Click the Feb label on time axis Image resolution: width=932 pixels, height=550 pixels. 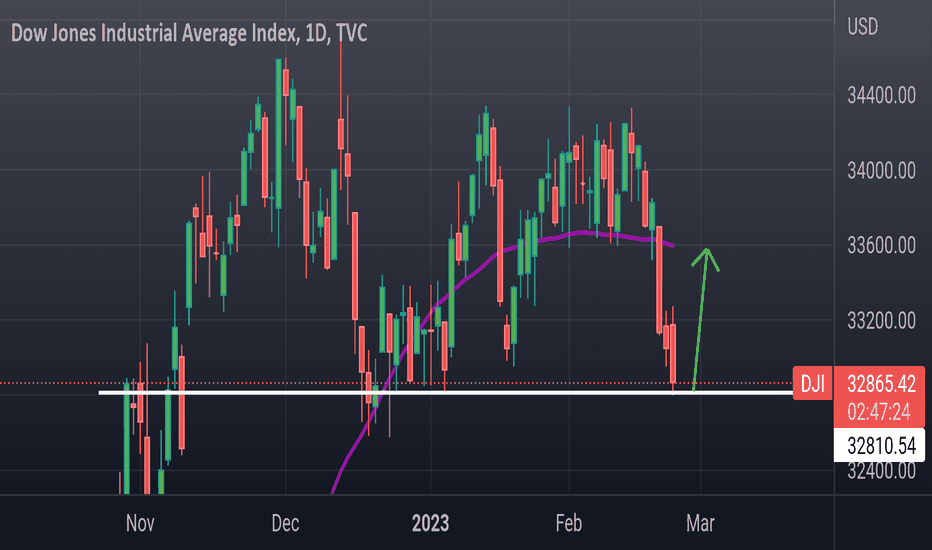pos(569,523)
